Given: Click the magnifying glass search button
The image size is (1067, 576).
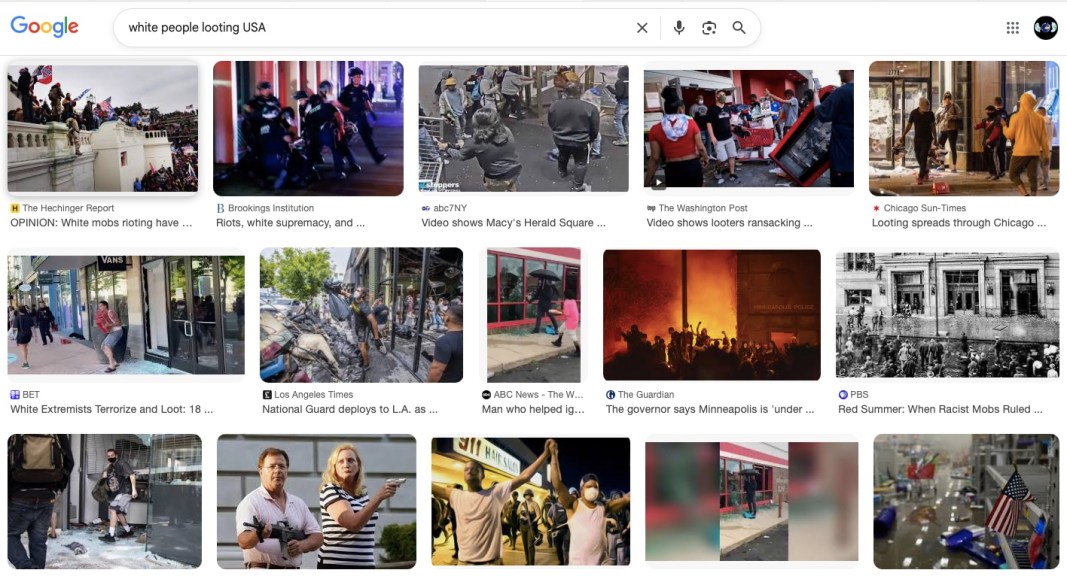Looking at the screenshot, I should coord(739,28).
